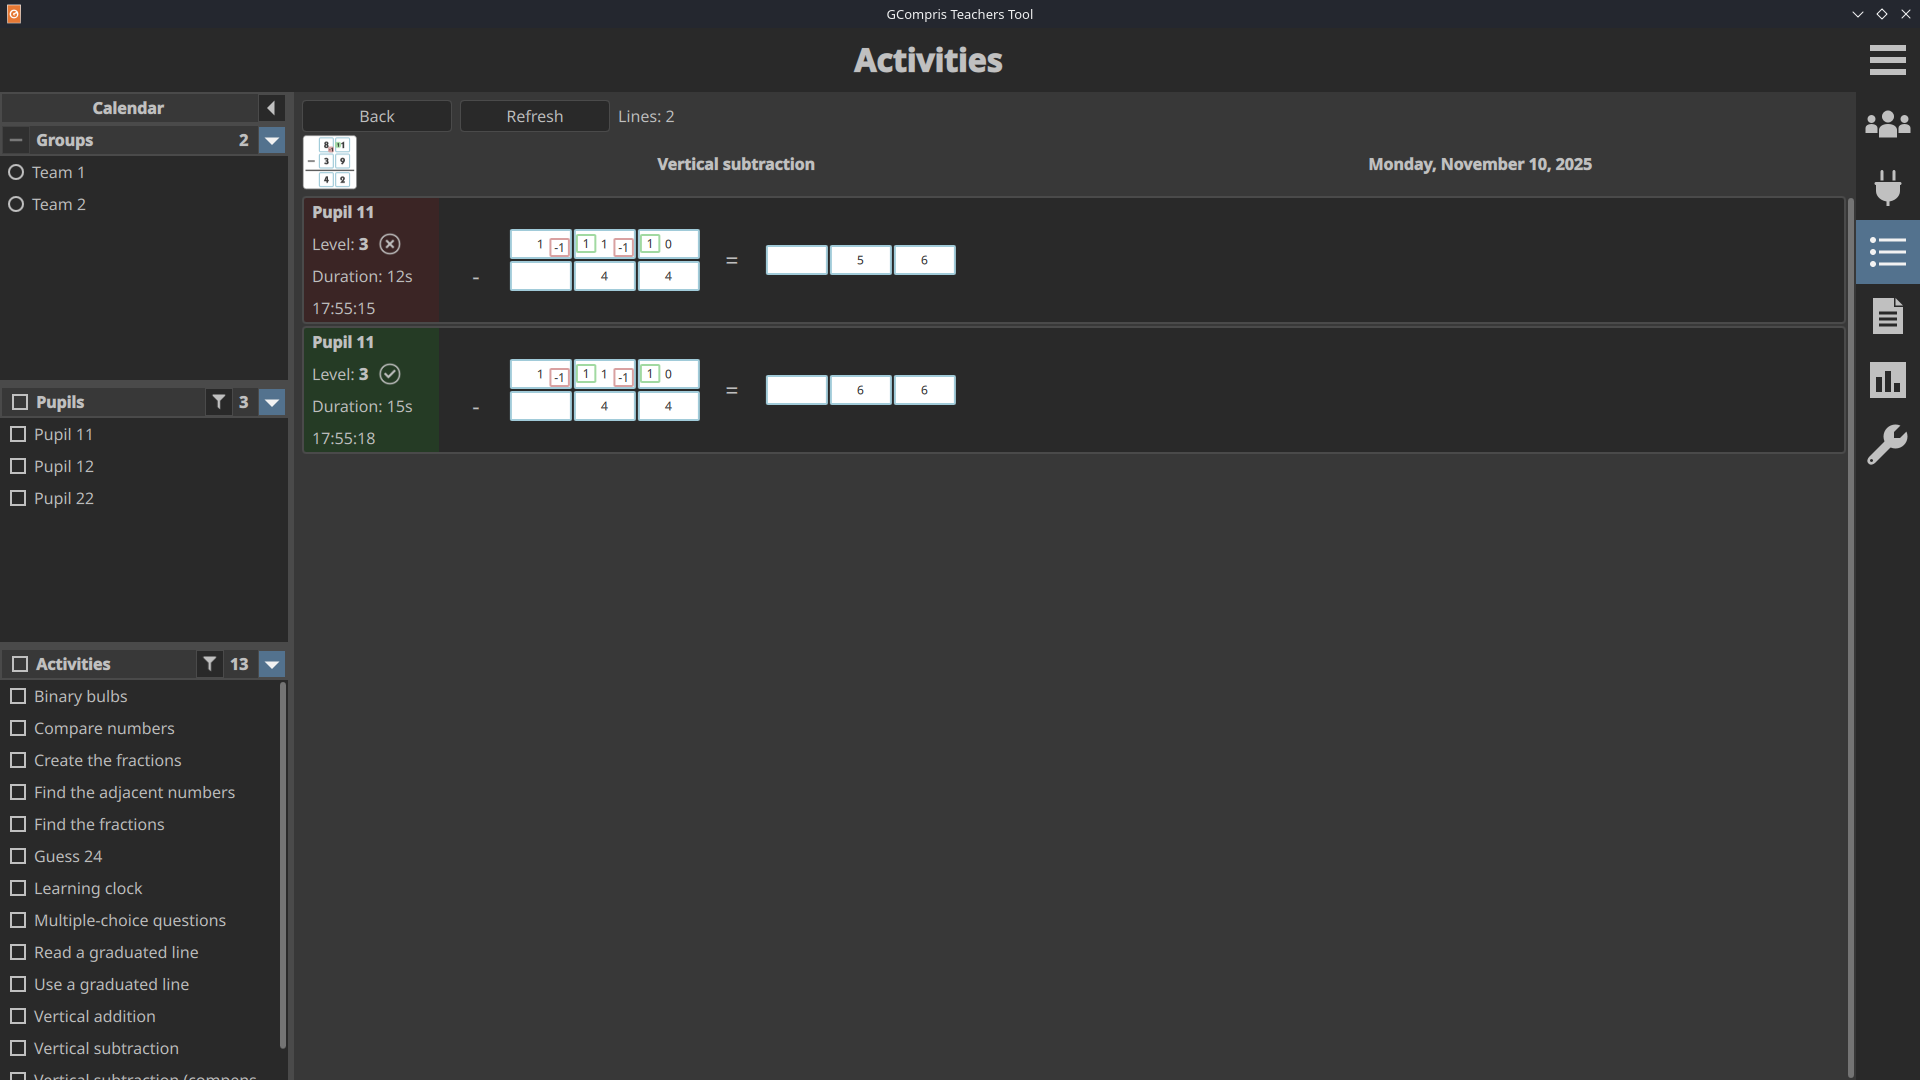Image resolution: width=1920 pixels, height=1080 pixels.
Task: Click the activities list scrollbar
Action: [x=283, y=865]
